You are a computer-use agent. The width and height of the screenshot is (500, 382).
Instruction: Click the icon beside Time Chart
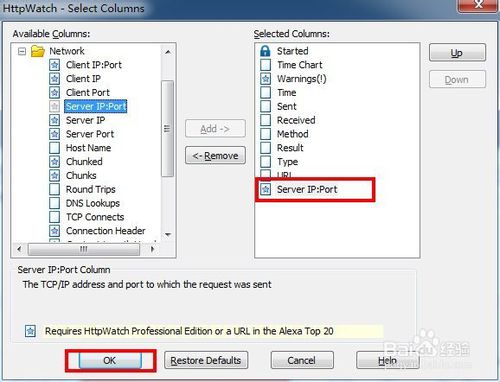[x=265, y=65]
